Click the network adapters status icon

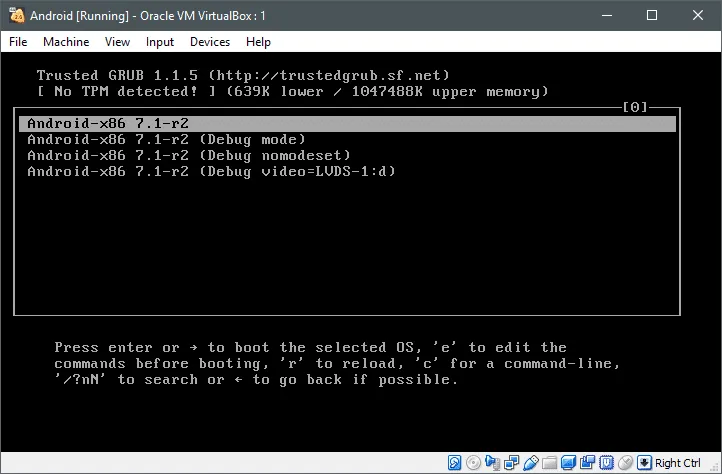coord(511,462)
